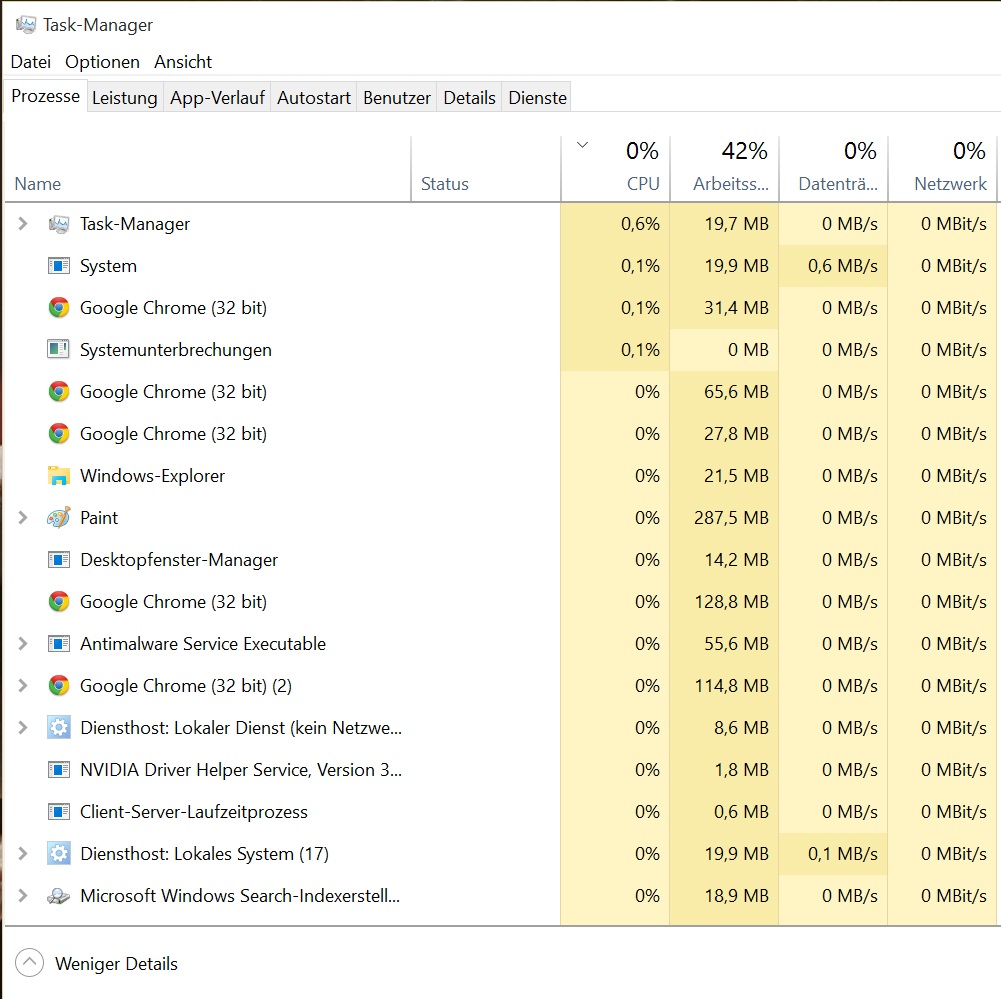The width and height of the screenshot is (1001, 999).
Task: Click the Client-Server-Laufzeitprozess icon
Action: 59,812
